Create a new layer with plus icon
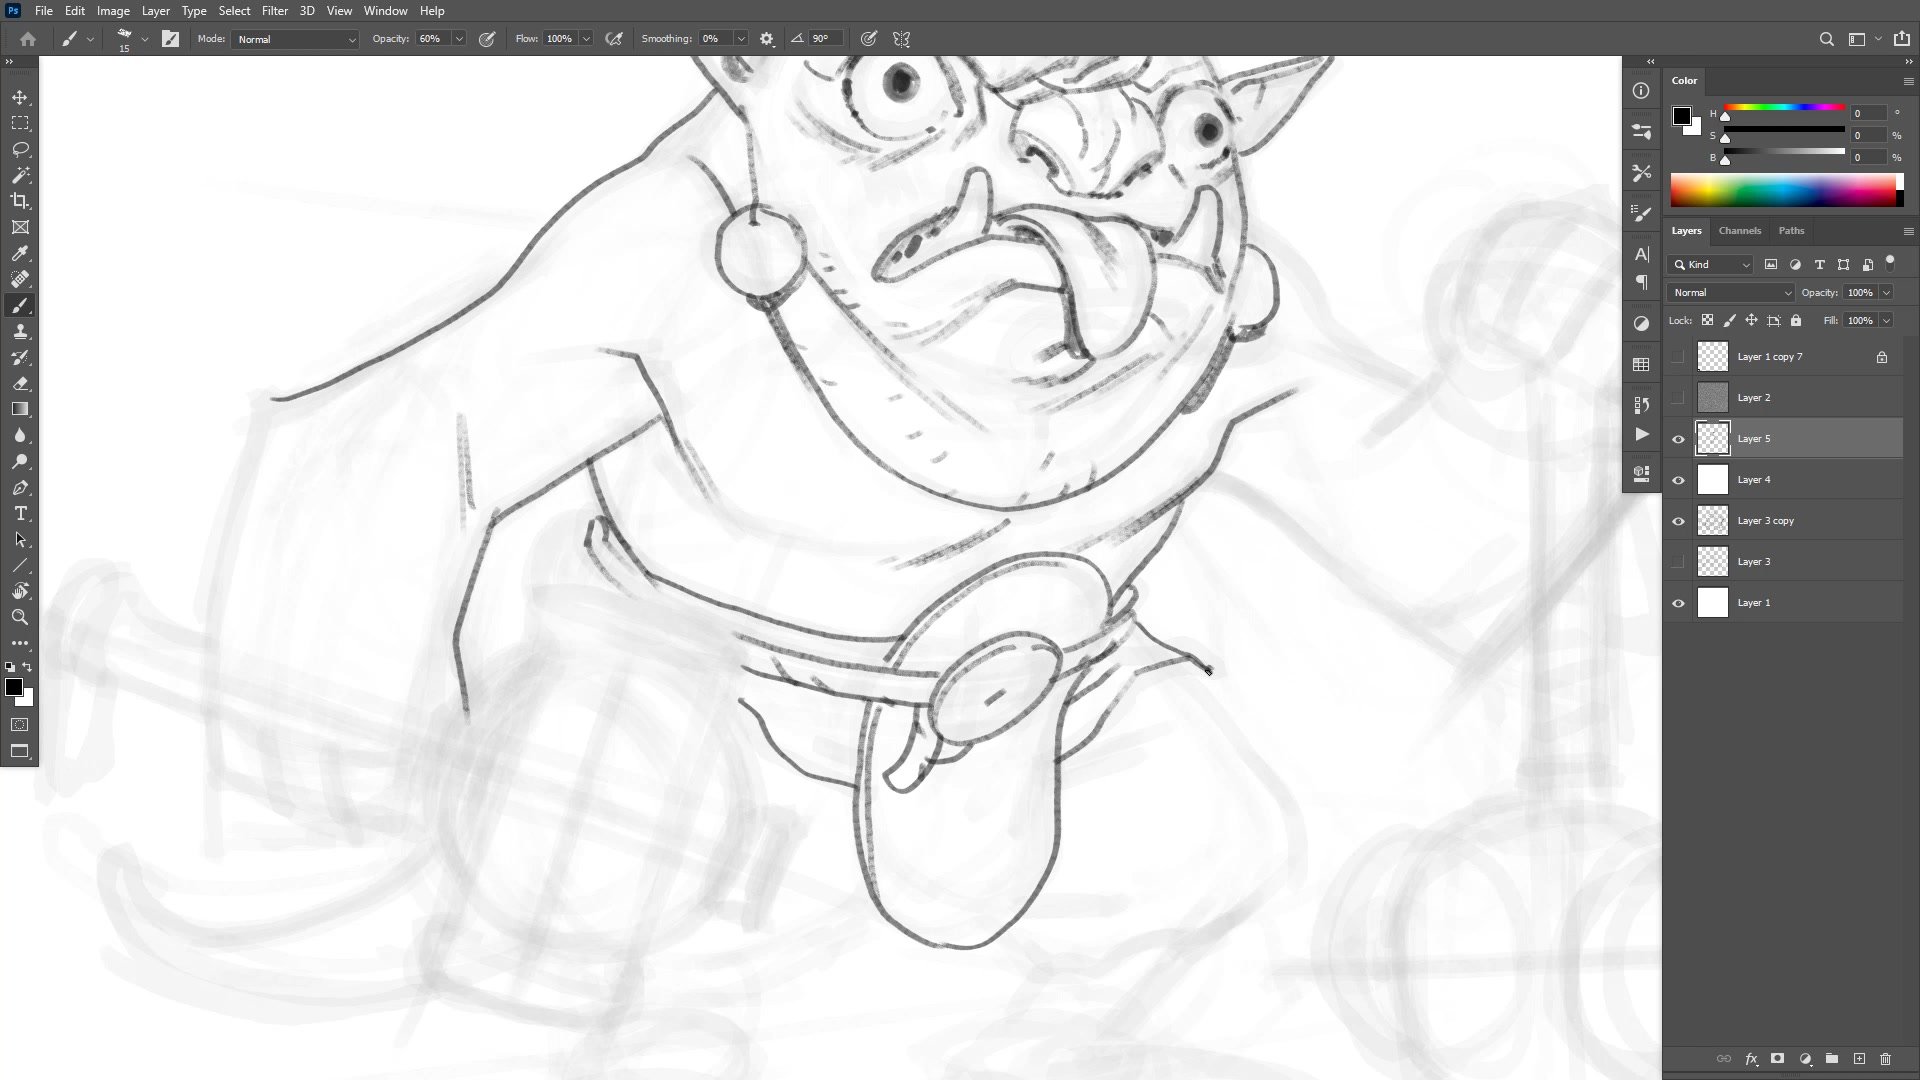The image size is (1920, 1080). pyautogui.click(x=1859, y=1059)
